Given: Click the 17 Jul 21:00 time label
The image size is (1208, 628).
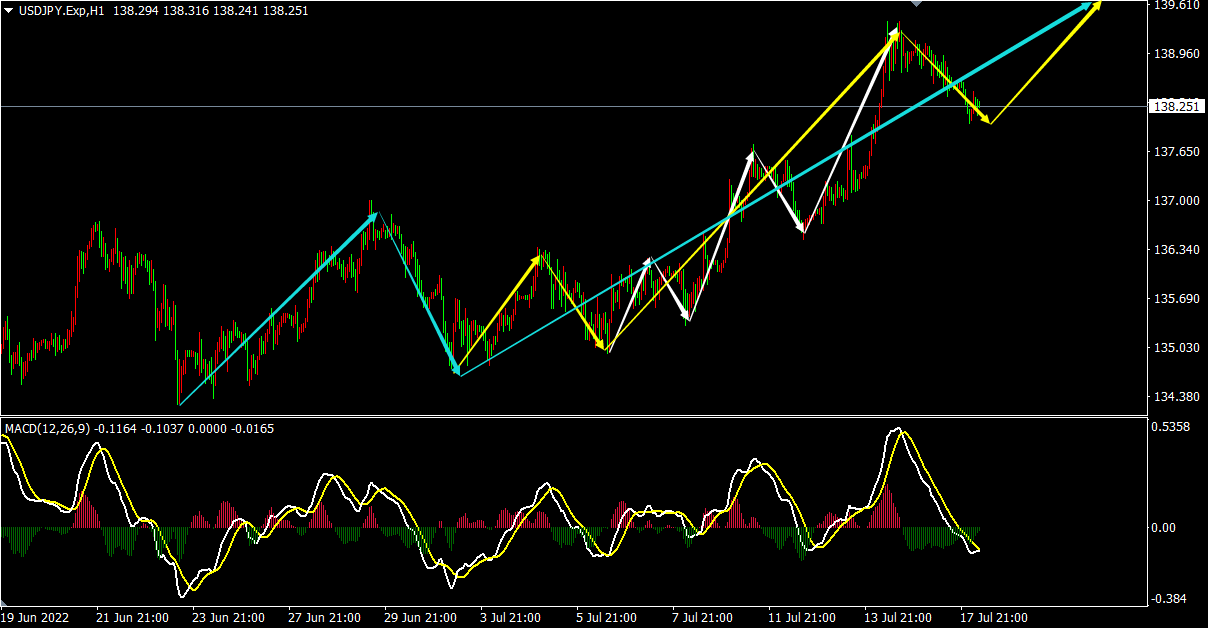Looking at the screenshot, I should (994, 617).
